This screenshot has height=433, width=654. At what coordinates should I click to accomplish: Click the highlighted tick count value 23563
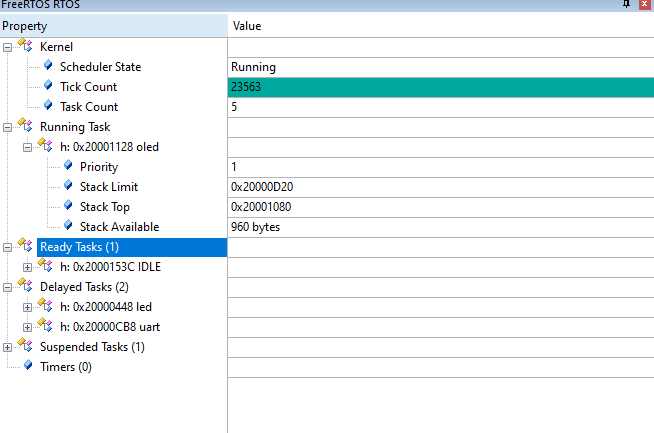(246, 87)
